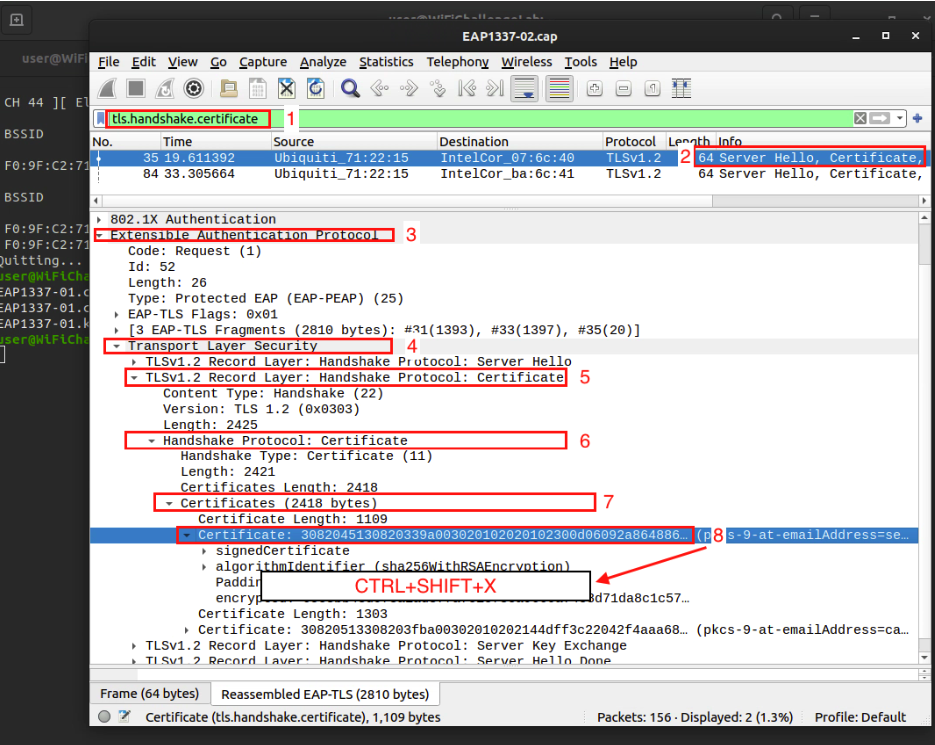The width and height of the screenshot is (935, 745).
Task: Reload this capture file icon
Action: pyautogui.click(x=315, y=89)
